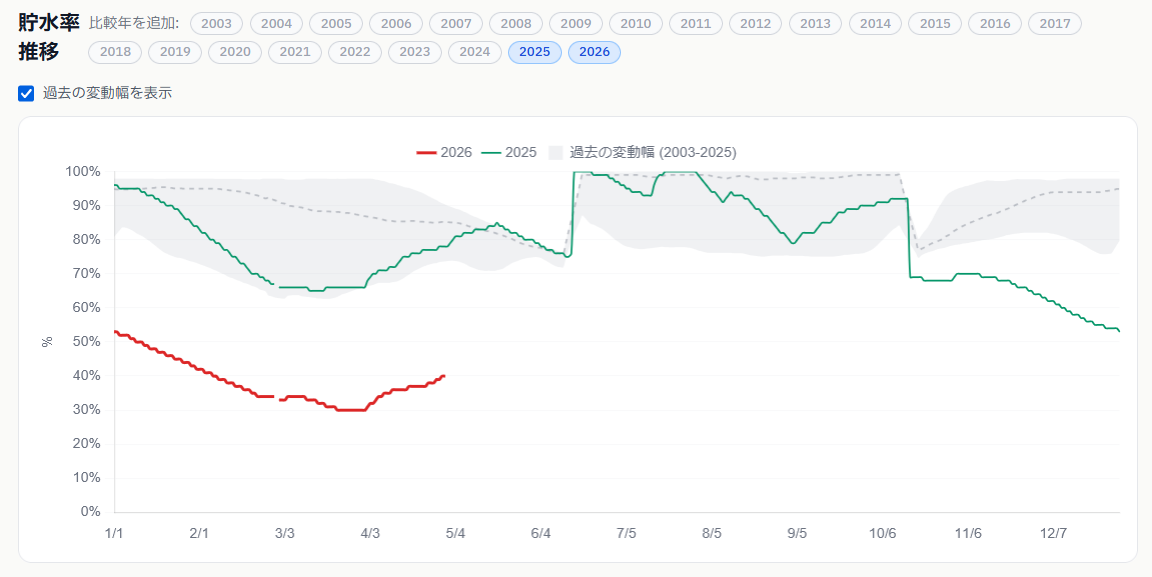Click the 2018 year chip
The width and height of the screenshot is (1152, 577).
pos(115,52)
